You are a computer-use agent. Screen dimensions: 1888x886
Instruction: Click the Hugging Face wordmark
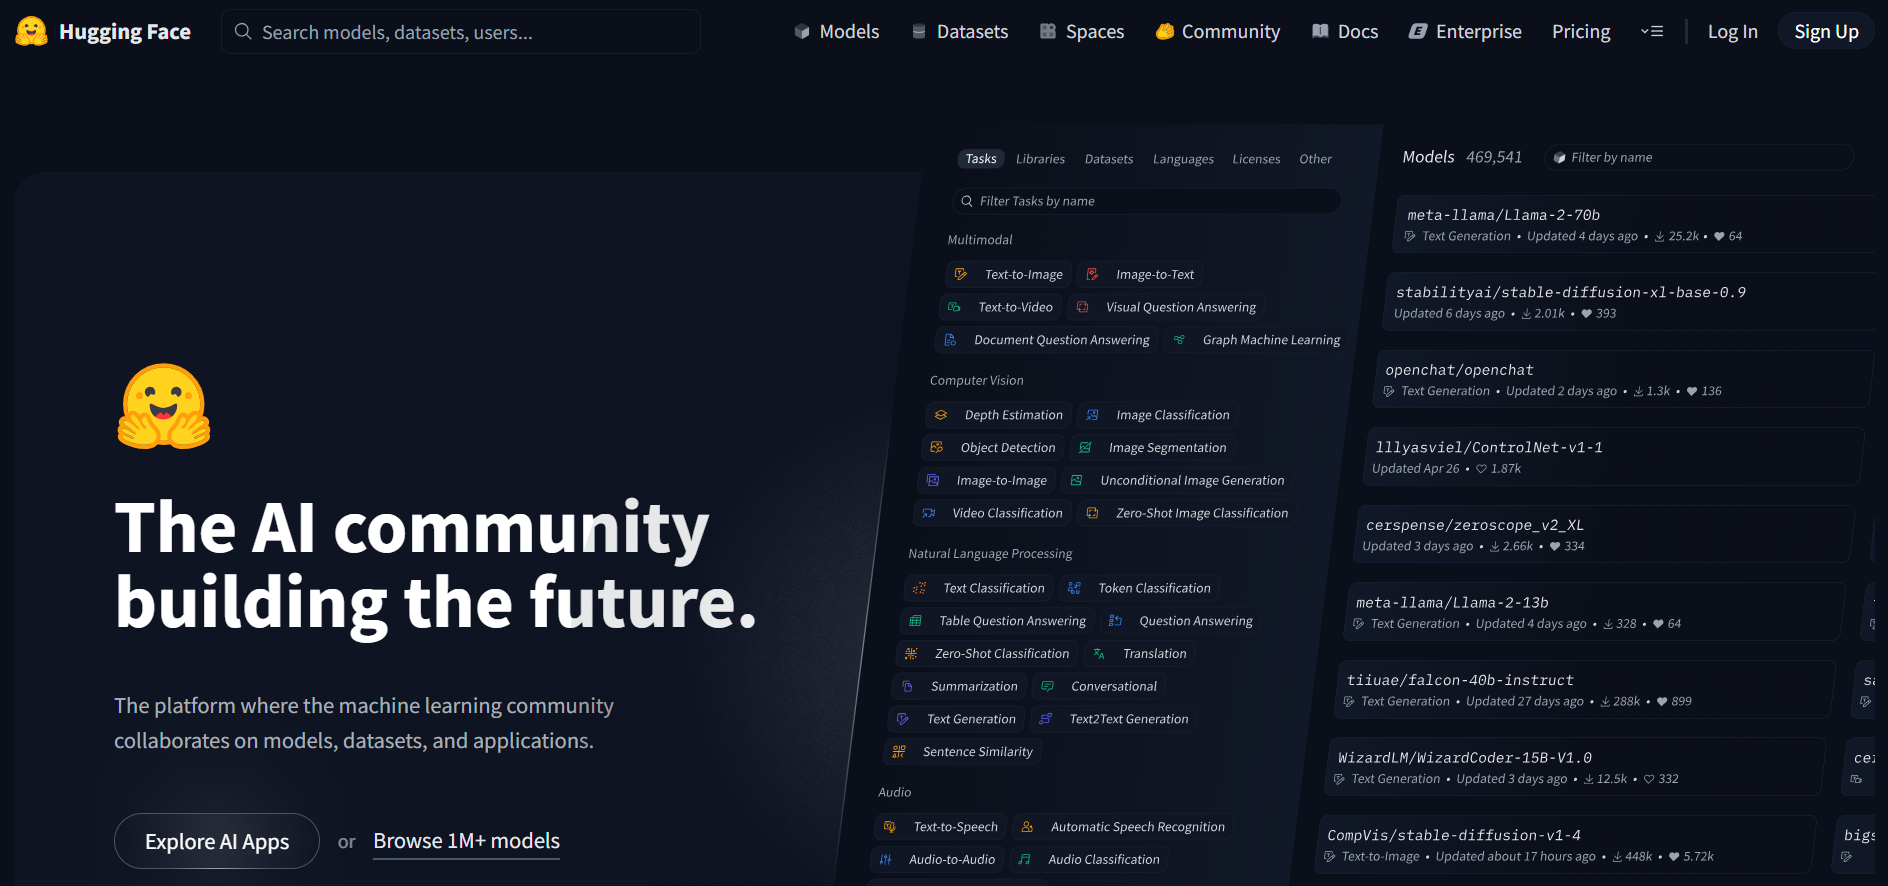click(125, 32)
